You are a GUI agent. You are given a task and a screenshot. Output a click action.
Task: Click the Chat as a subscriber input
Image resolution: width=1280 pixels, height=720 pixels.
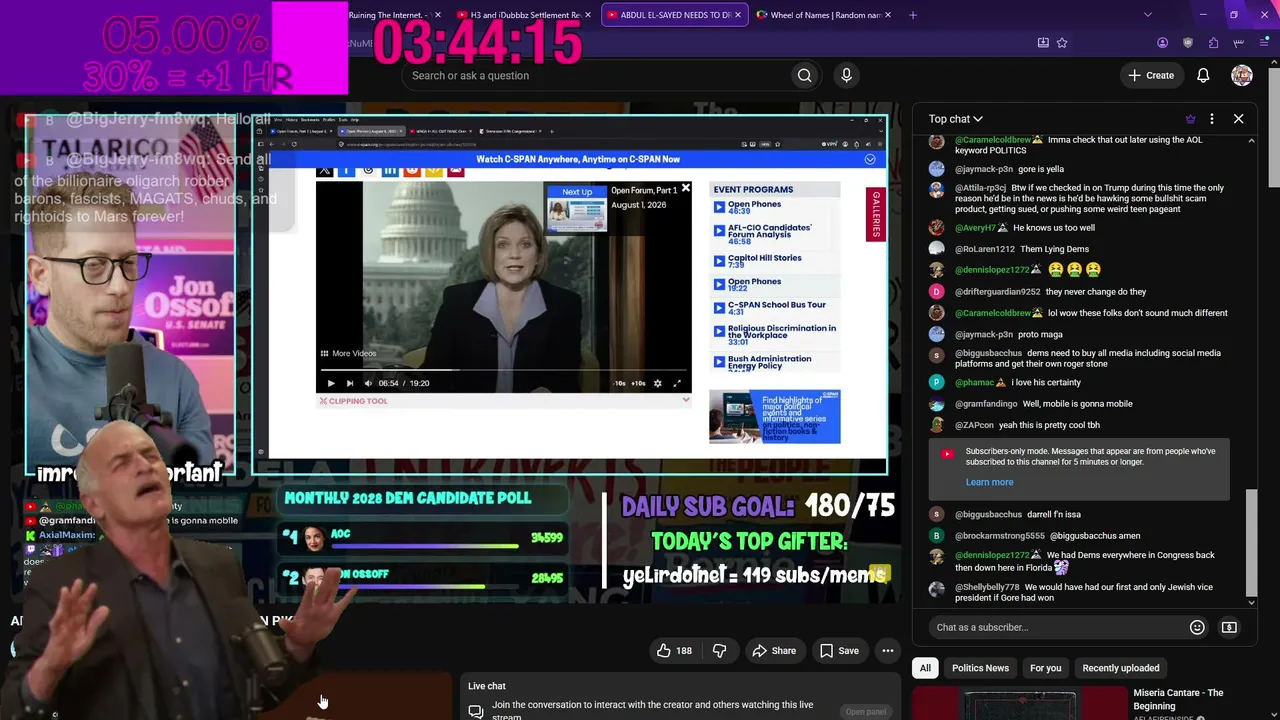coord(1055,627)
